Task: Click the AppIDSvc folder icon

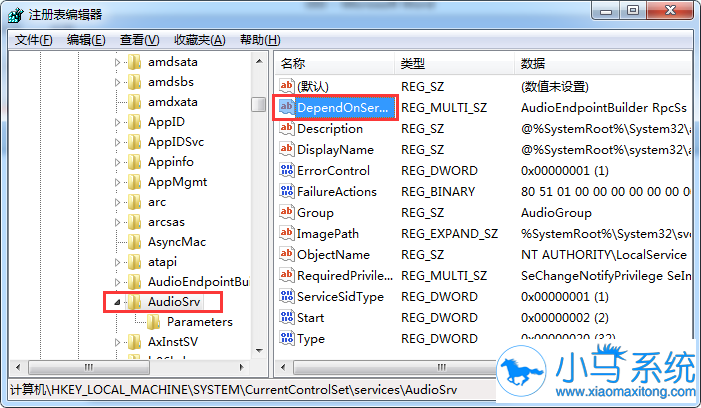Action: 135,142
